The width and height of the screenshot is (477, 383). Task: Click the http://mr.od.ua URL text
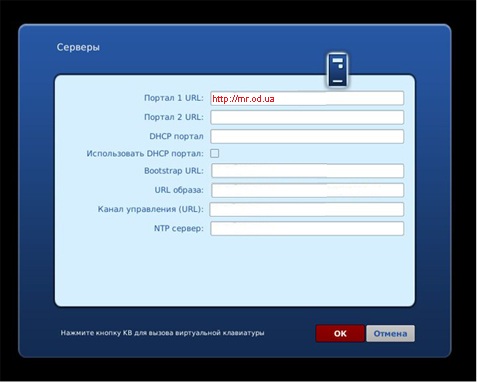pyautogui.click(x=243, y=99)
